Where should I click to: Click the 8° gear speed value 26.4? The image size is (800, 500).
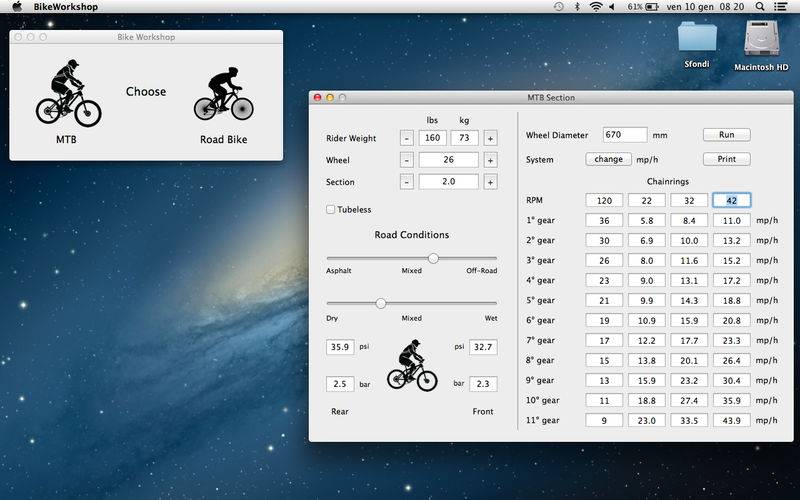pos(732,360)
